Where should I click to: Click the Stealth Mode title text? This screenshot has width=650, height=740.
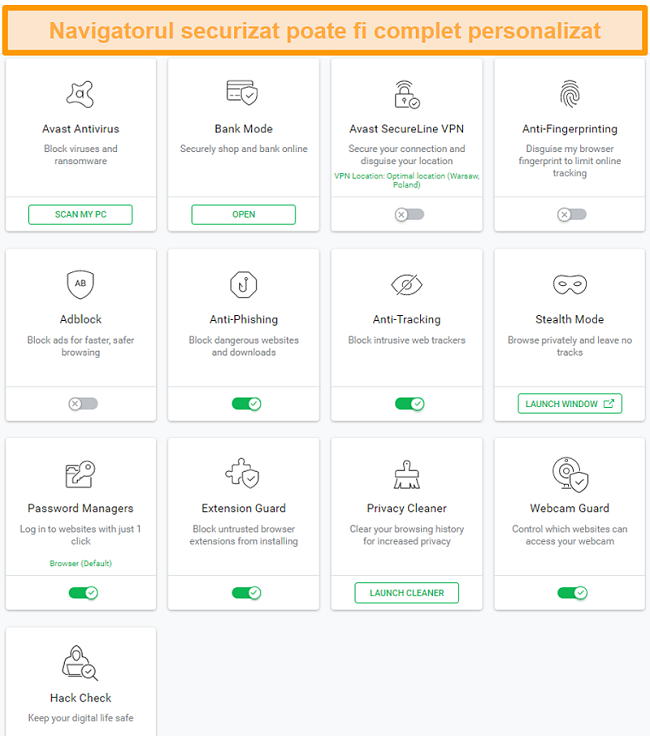tap(570, 320)
